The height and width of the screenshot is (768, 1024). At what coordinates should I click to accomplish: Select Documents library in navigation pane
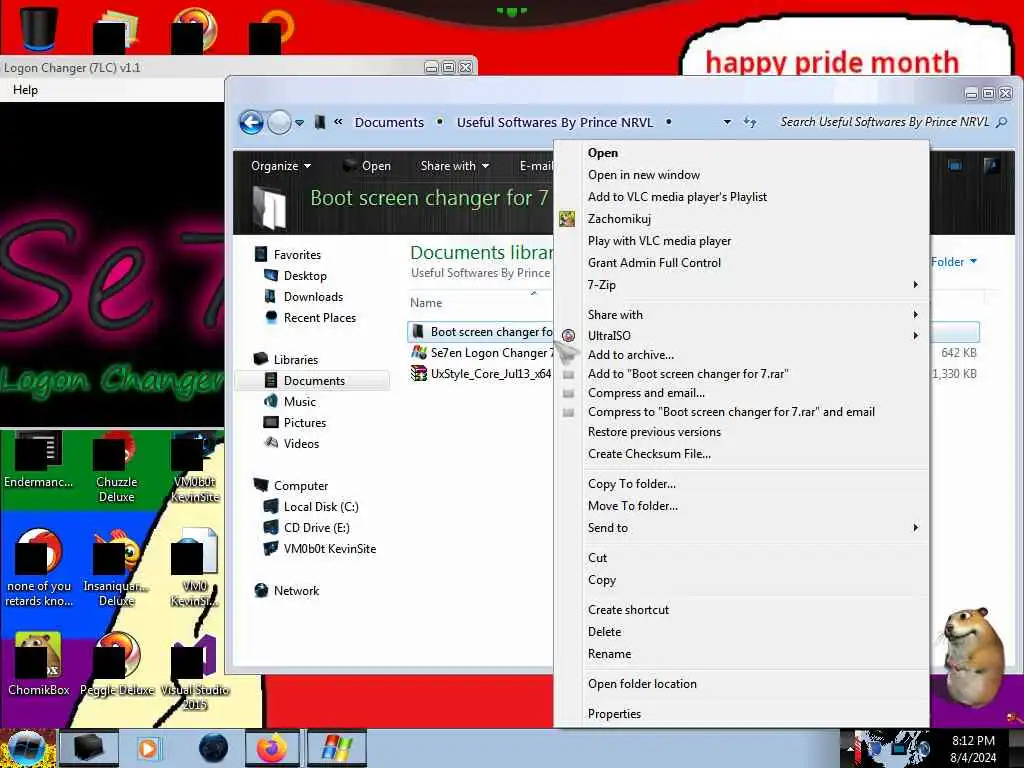click(x=313, y=381)
